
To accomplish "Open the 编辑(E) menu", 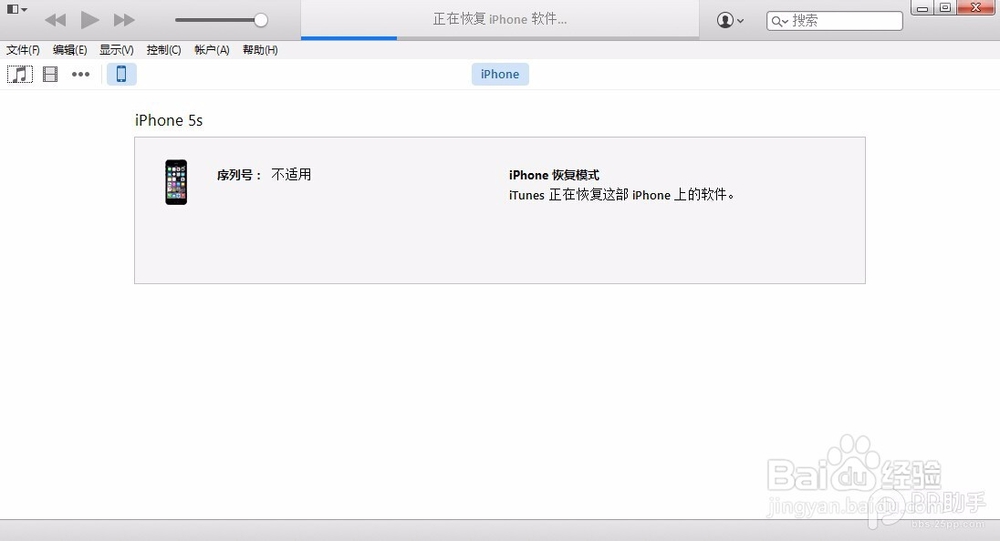I will point(70,50).
